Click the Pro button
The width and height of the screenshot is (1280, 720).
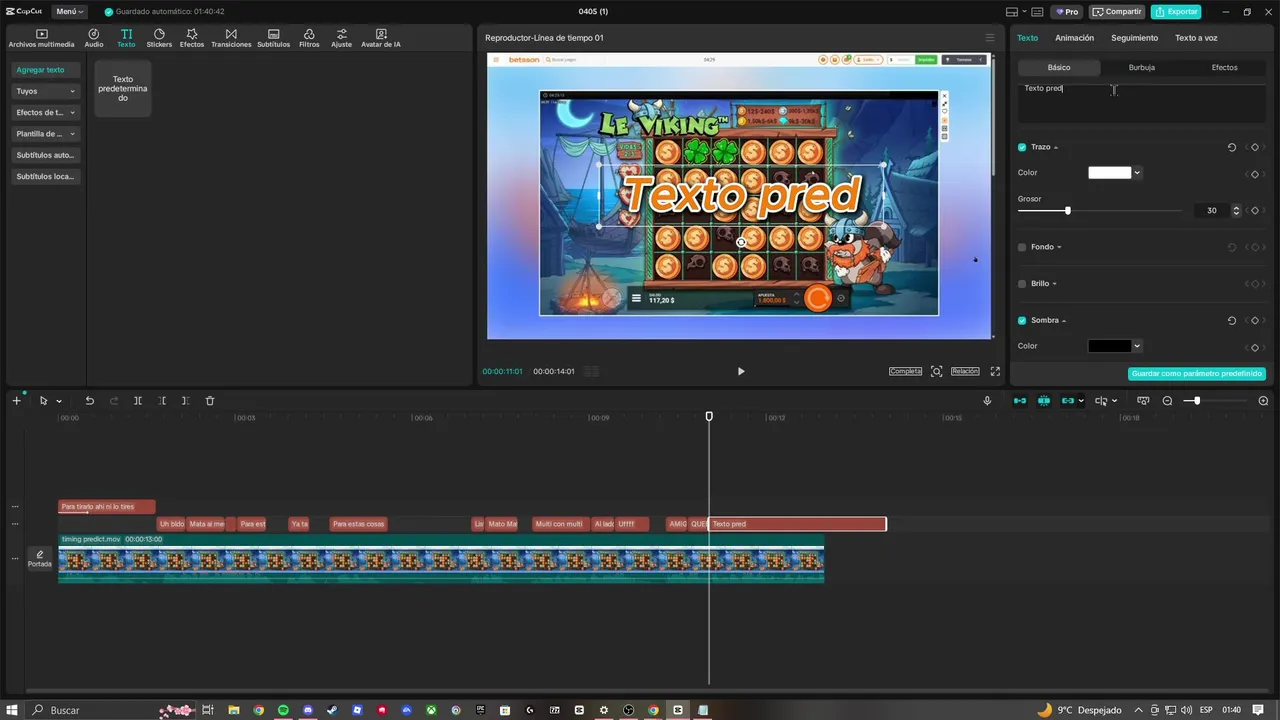[1066, 12]
